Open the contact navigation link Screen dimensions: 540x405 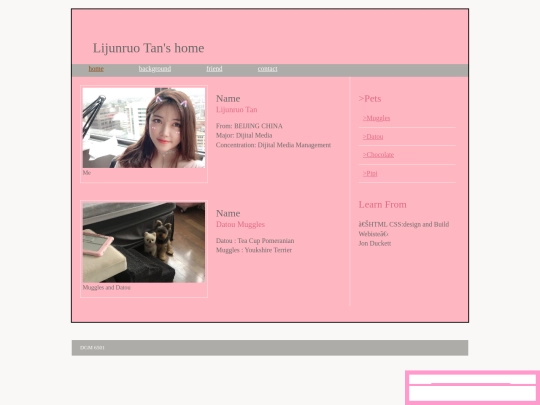pyautogui.click(x=267, y=69)
